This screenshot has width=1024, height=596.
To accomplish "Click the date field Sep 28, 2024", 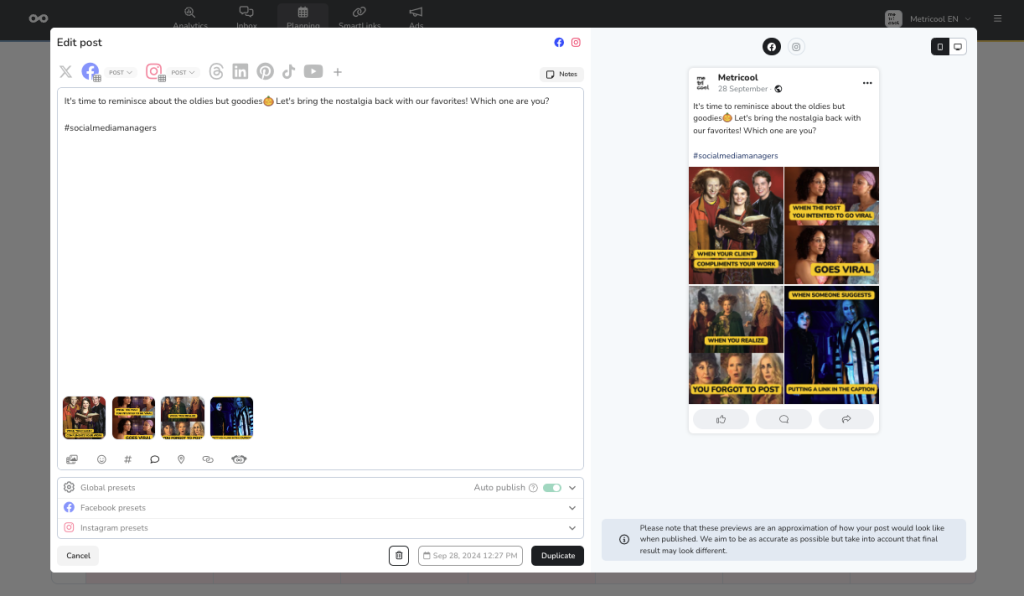I will click(470, 556).
